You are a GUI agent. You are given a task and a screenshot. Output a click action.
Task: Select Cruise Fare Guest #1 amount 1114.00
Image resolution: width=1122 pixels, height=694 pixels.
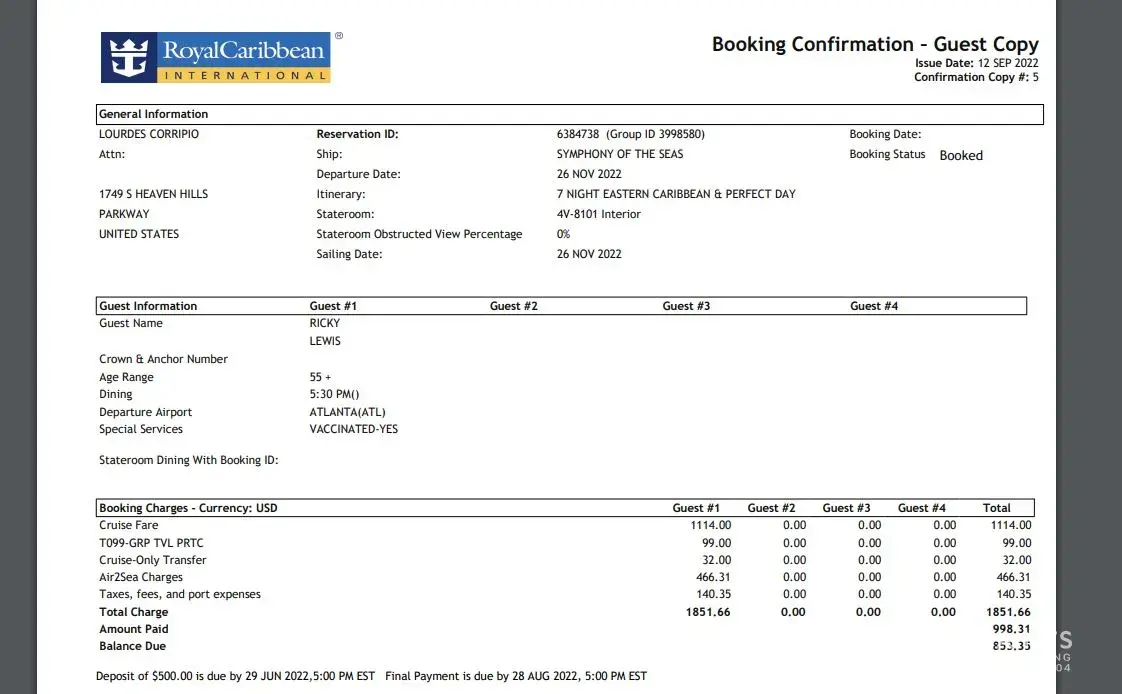pyautogui.click(x=711, y=525)
